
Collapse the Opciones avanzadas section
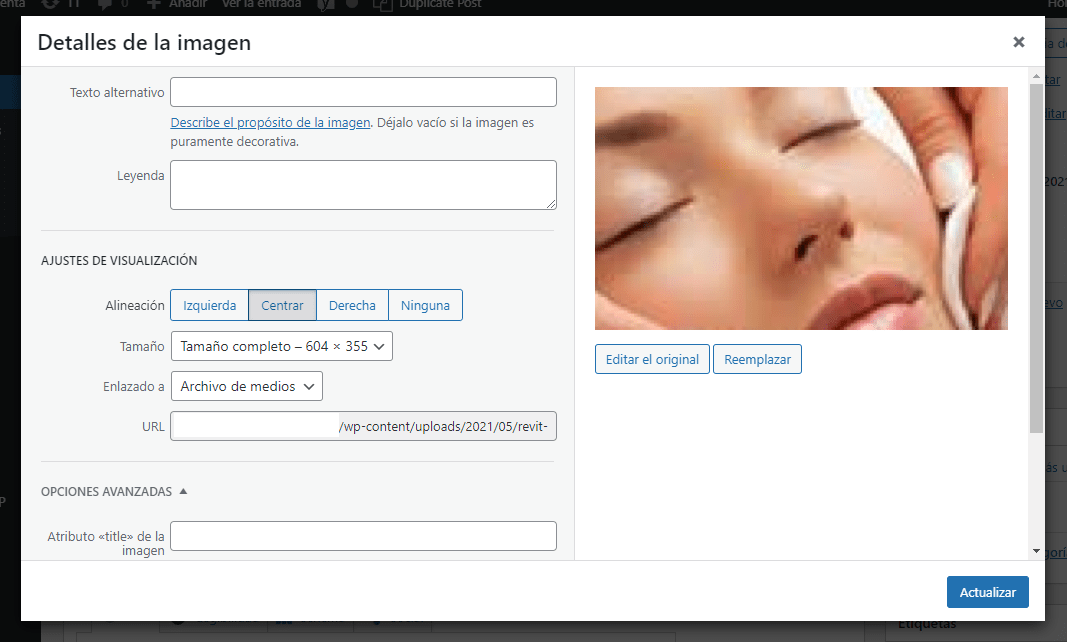[114, 492]
